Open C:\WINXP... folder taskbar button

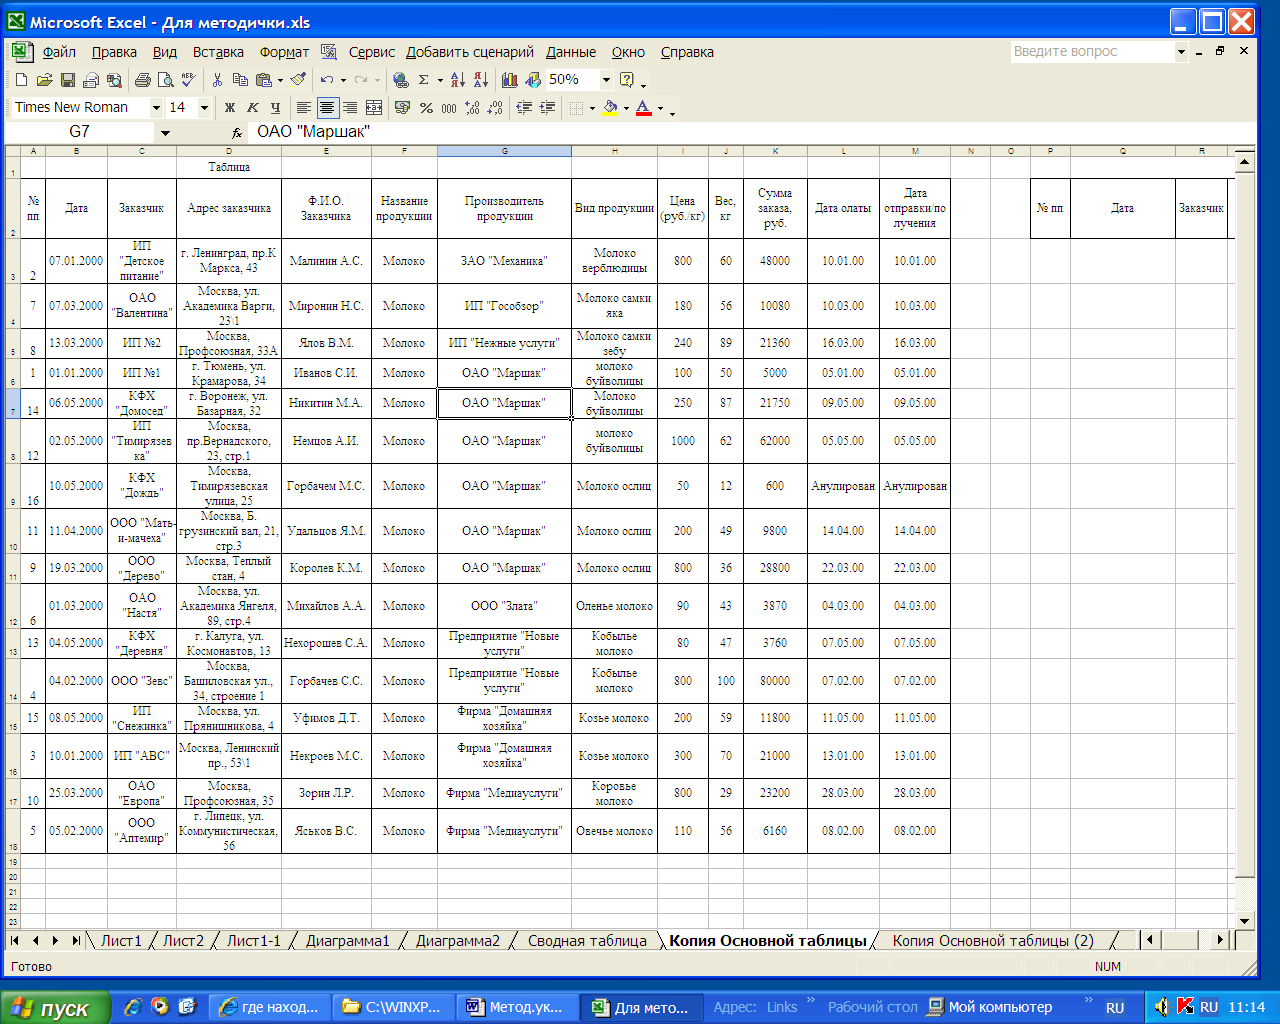tap(395, 1007)
